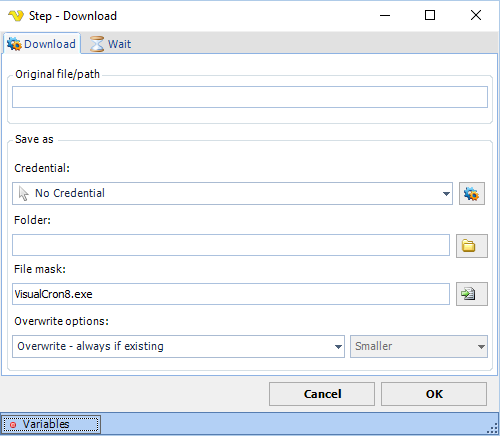Select the Download tab
The height and width of the screenshot is (436, 500).
pyautogui.click(x=42, y=43)
